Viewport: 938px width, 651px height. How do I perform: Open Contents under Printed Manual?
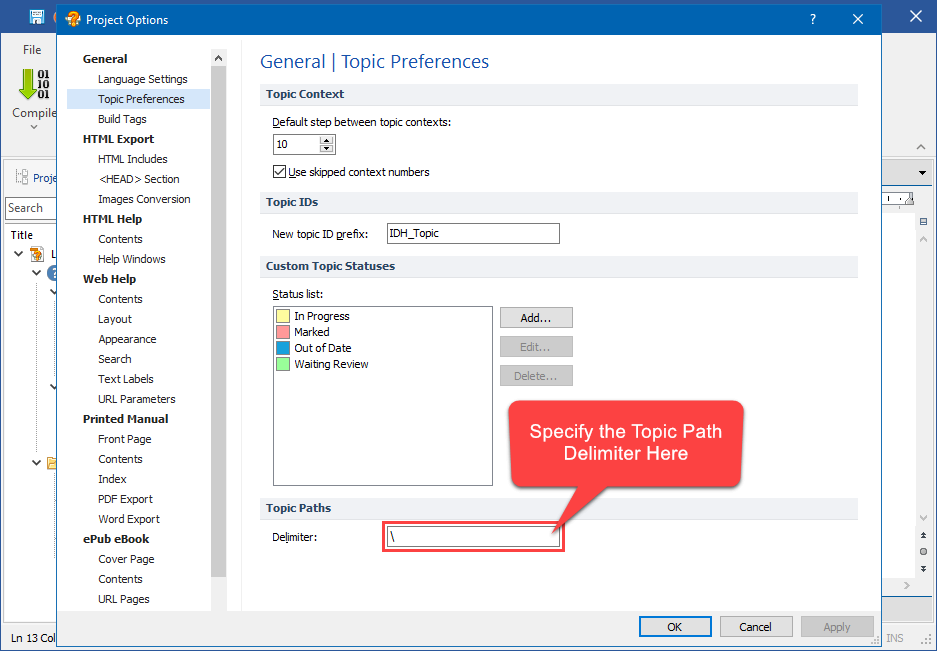point(120,459)
